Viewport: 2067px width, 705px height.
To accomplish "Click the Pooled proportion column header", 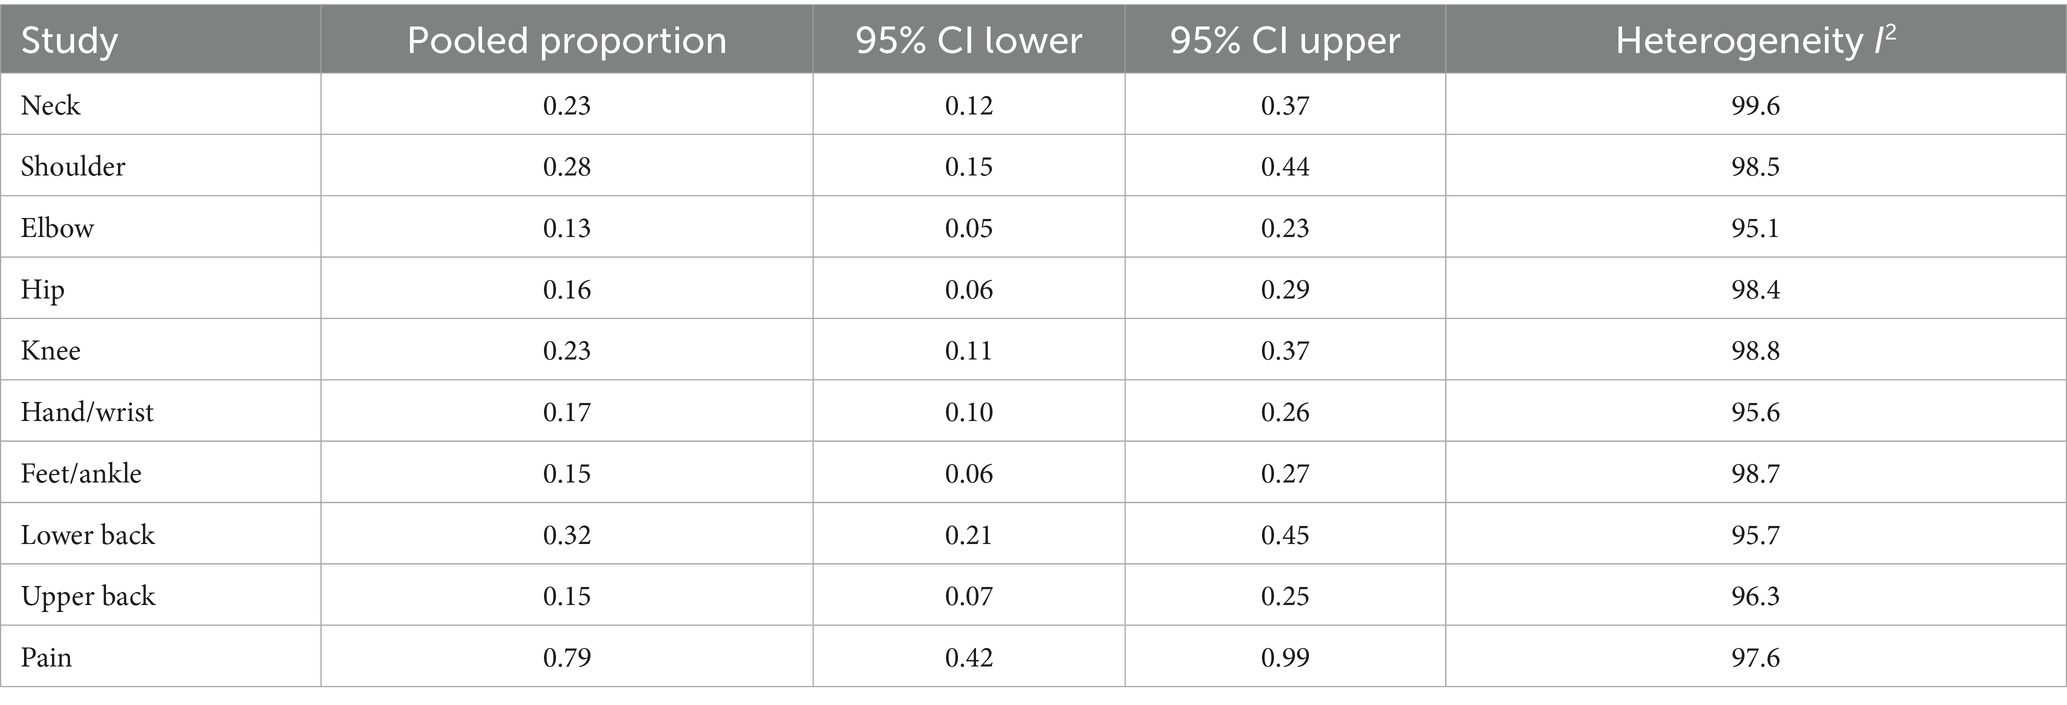I will pyautogui.click(x=566, y=41).
